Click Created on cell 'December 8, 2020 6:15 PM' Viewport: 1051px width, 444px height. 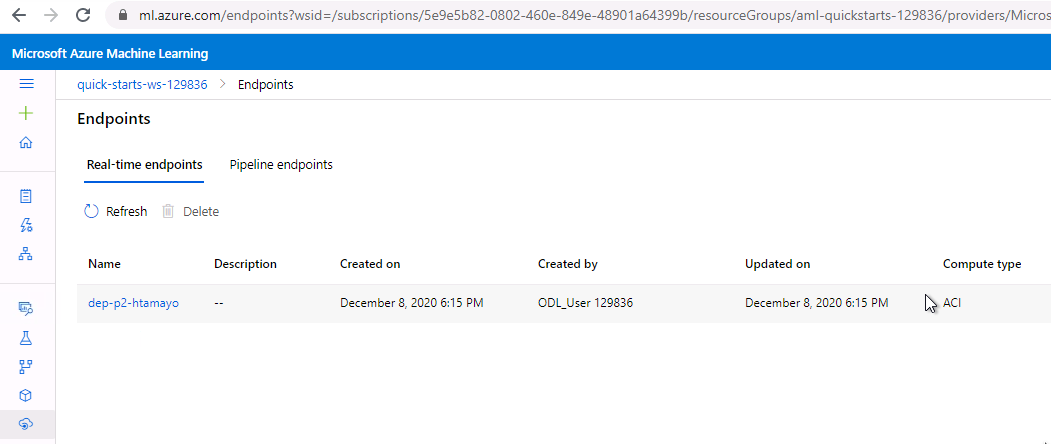click(x=412, y=303)
